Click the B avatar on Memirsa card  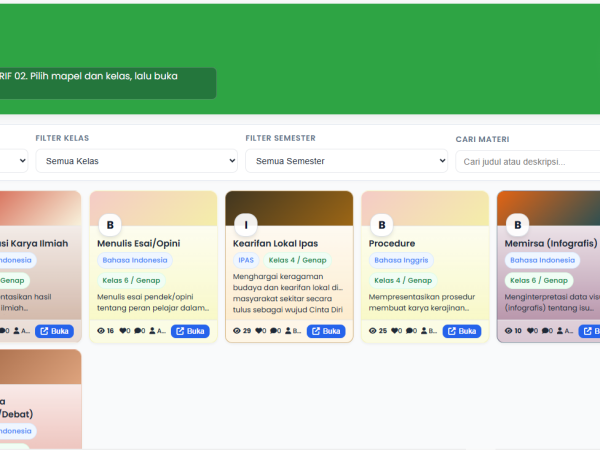point(518,225)
